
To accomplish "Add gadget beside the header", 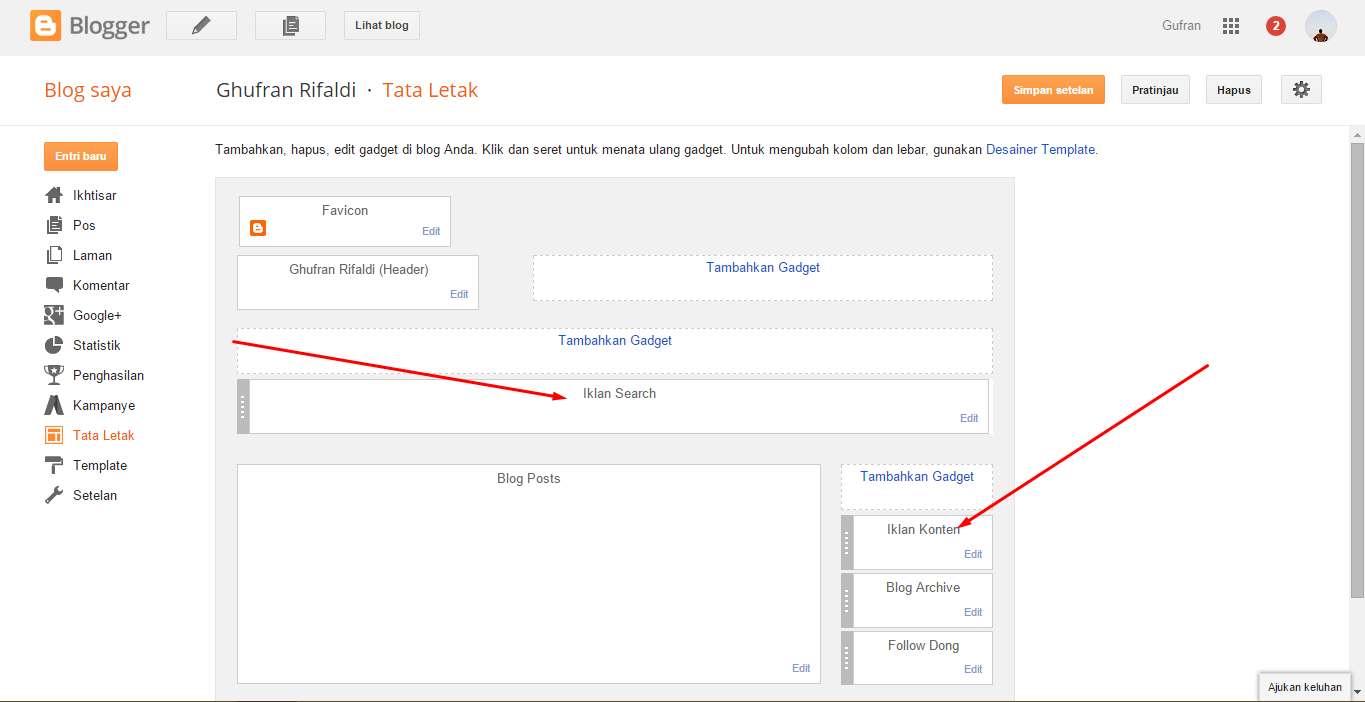I will [763, 267].
